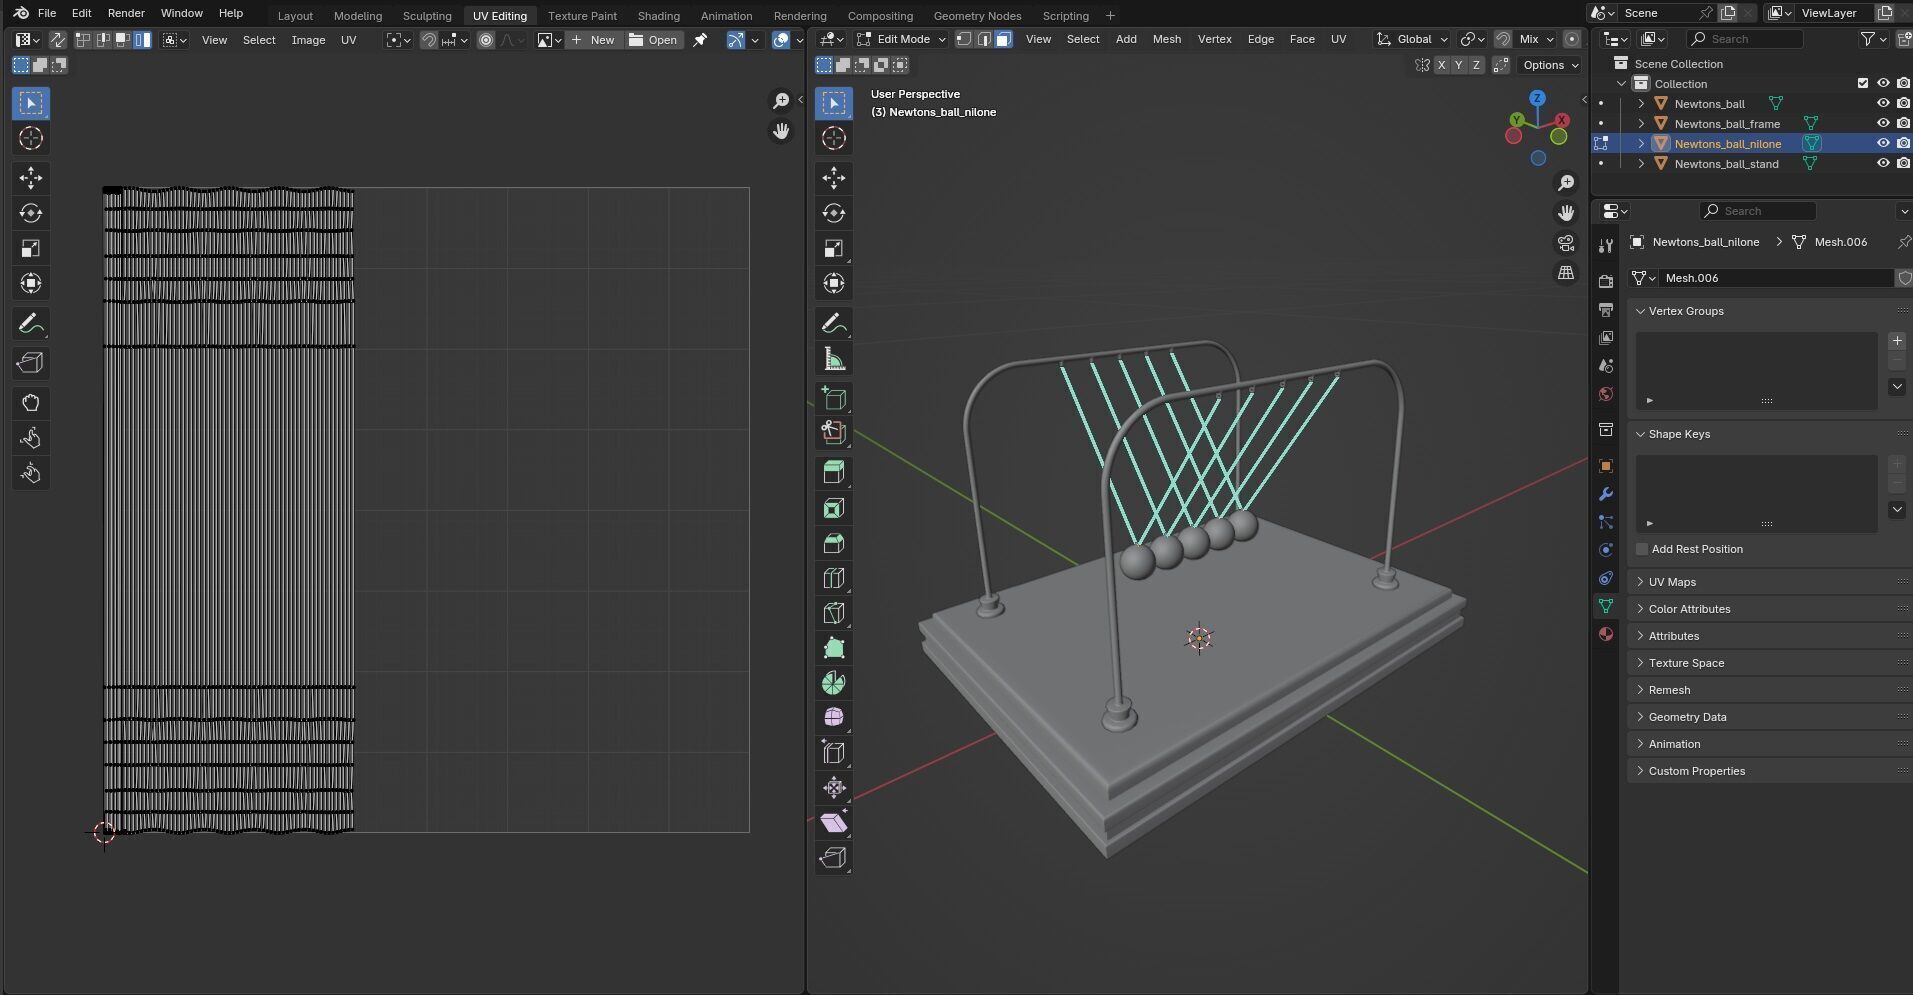This screenshot has width=1913, height=995.
Task: Open the Global orientation dropdown
Action: (1412, 39)
